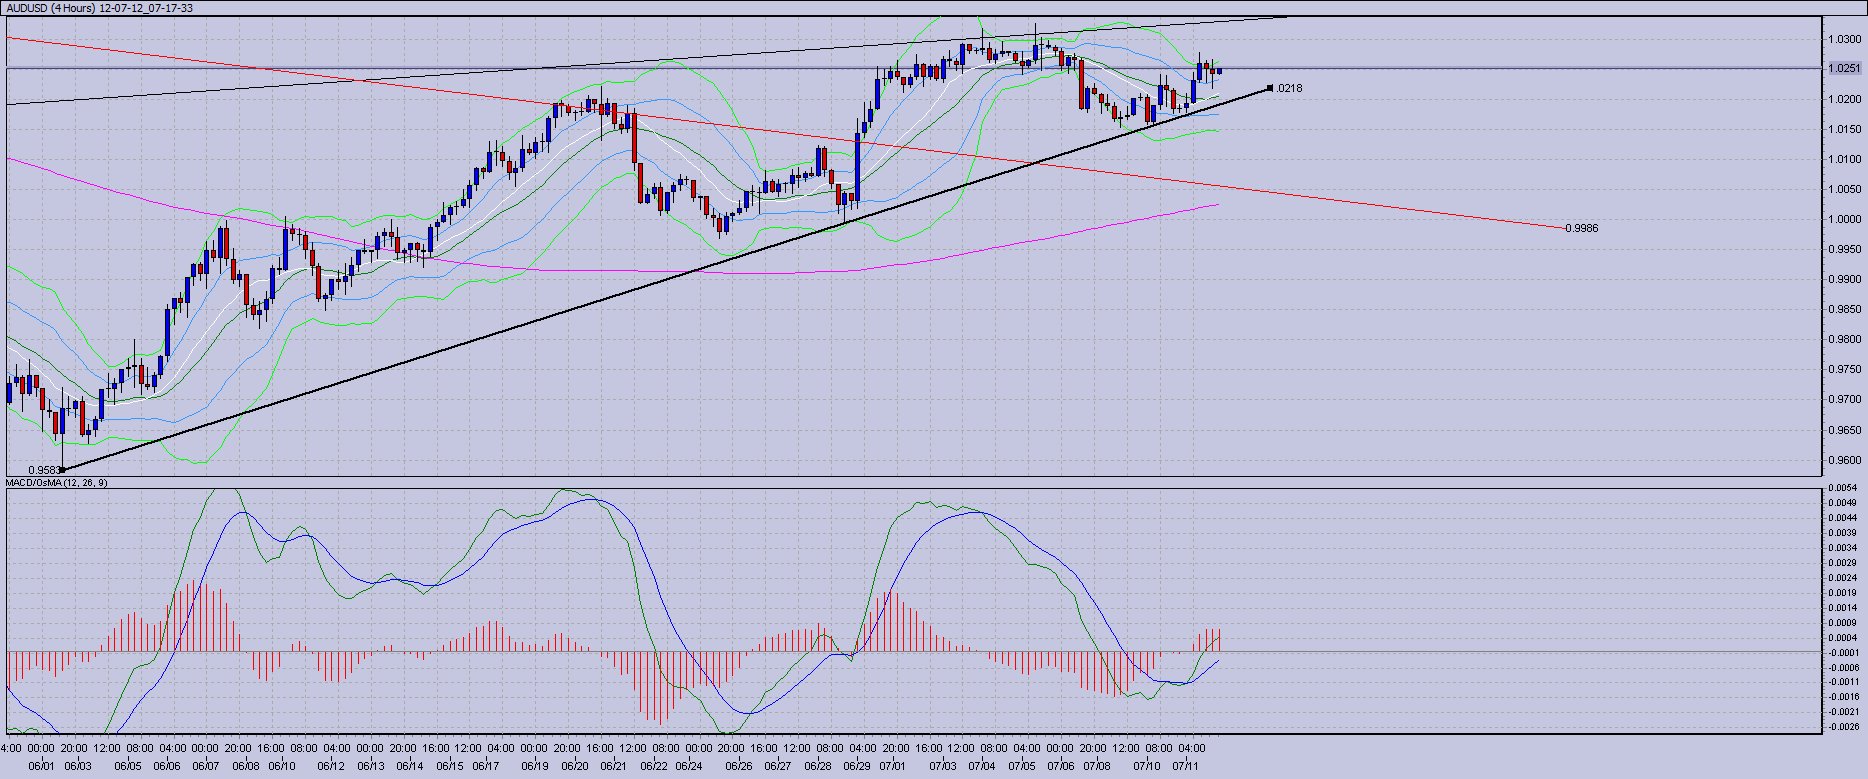This screenshot has width=1868, height=779.
Task: Click the 0.9583 low price label
Action: pyautogui.click(x=42, y=469)
